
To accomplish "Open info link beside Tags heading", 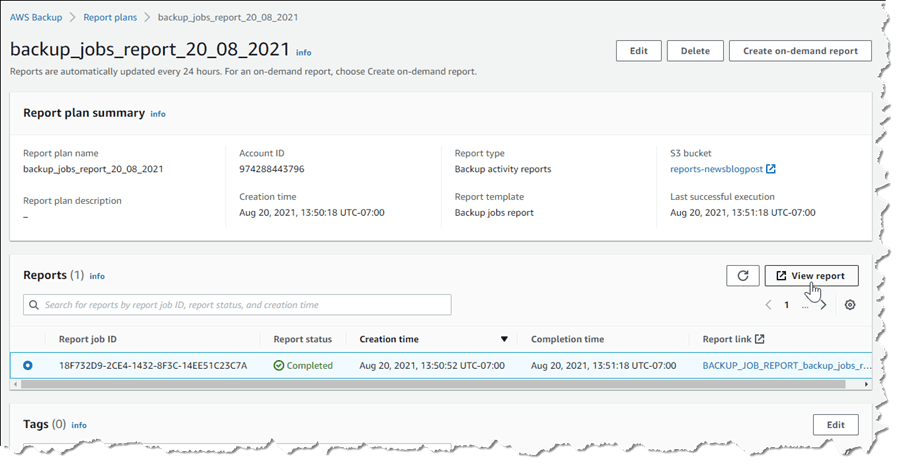I will click(79, 425).
